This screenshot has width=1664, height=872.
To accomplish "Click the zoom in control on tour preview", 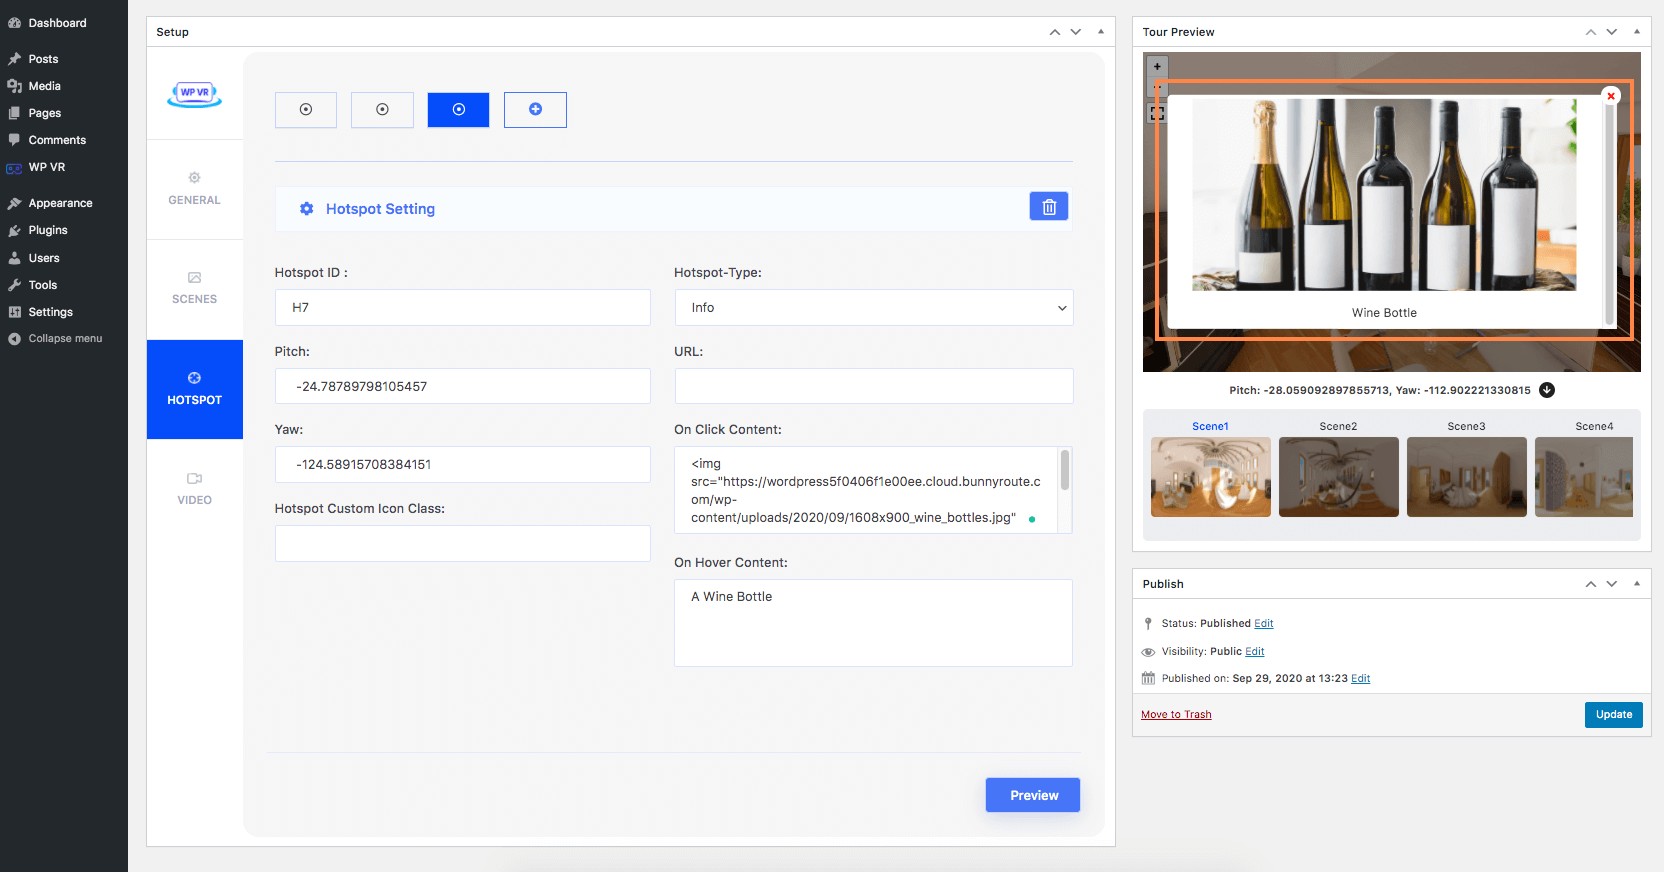I will (x=1157, y=67).
